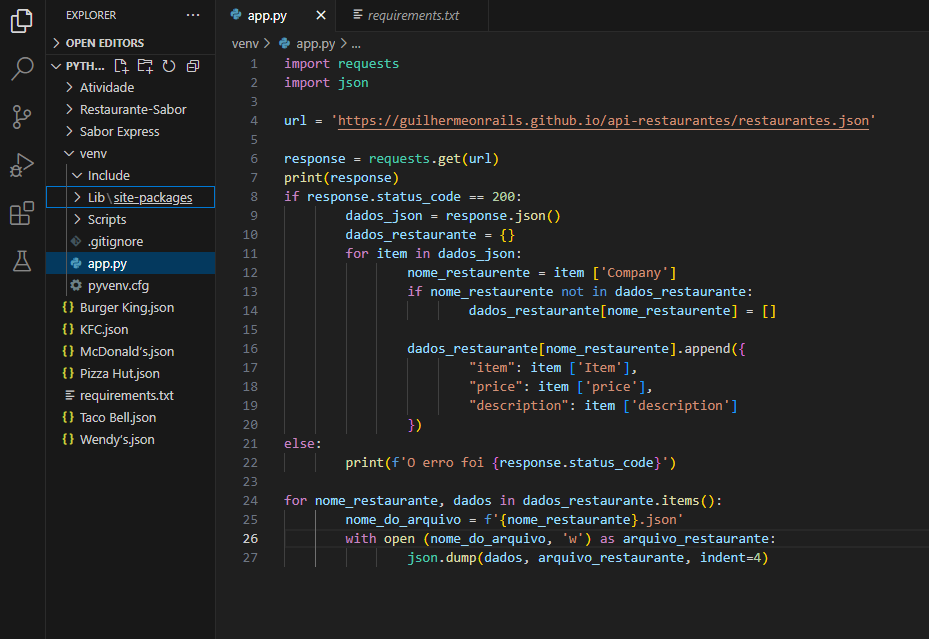Collapse the PYTH... workspace root folder

(x=57, y=66)
